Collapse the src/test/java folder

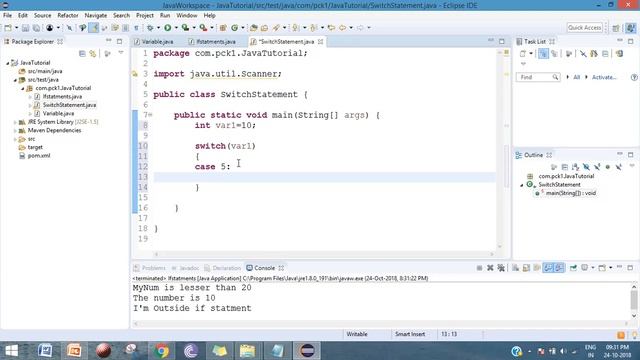point(15,80)
